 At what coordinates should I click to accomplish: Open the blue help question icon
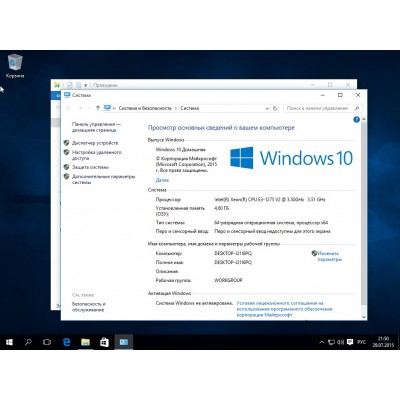point(356,120)
